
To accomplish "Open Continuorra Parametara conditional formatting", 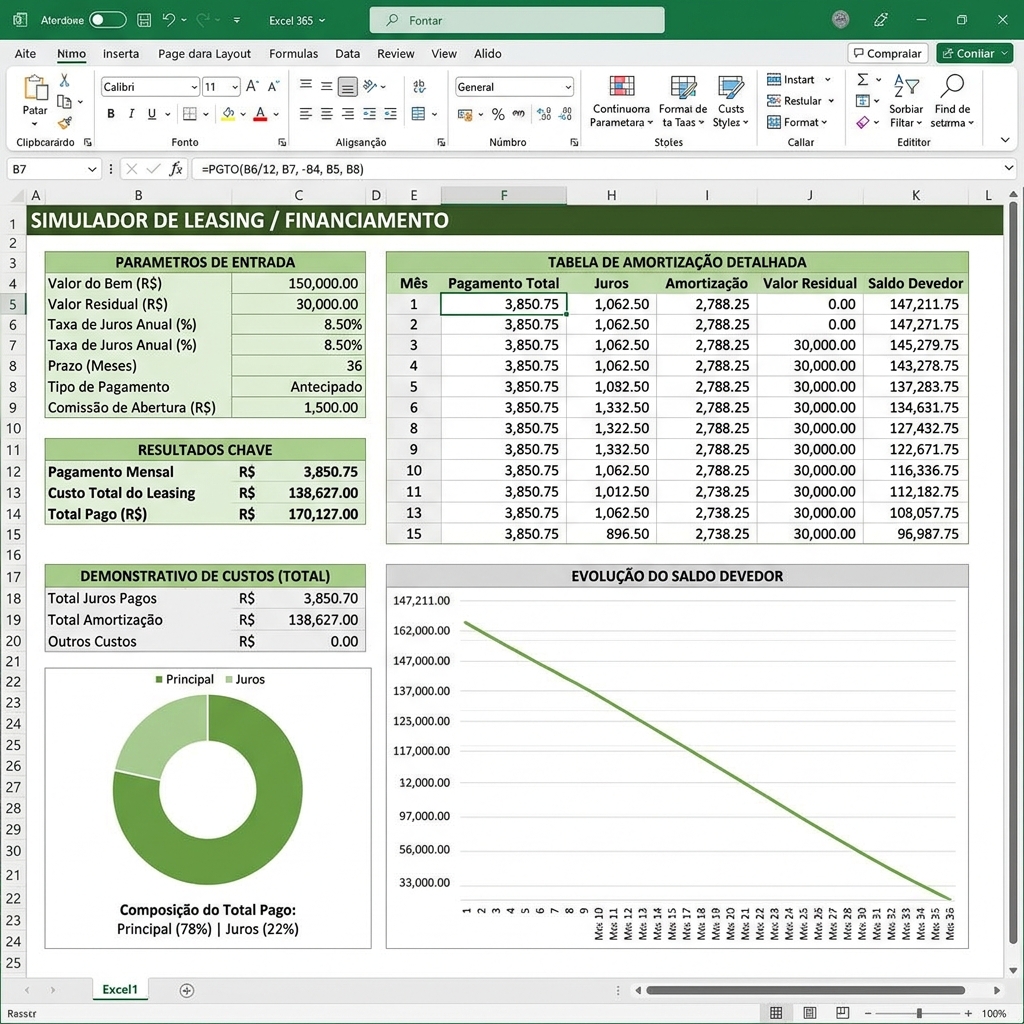I will click(621, 101).
